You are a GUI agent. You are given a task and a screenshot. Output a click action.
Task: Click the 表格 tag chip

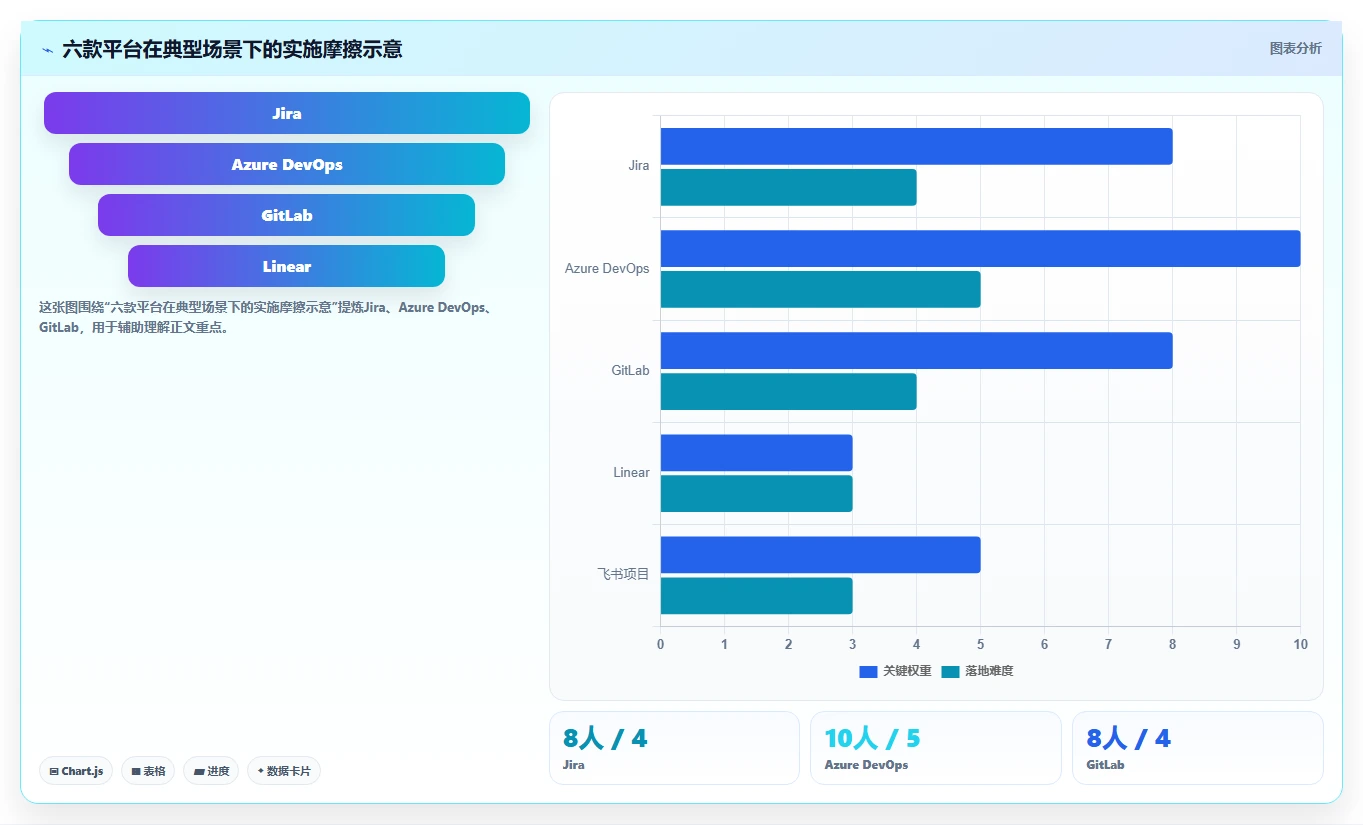point(148,771)
